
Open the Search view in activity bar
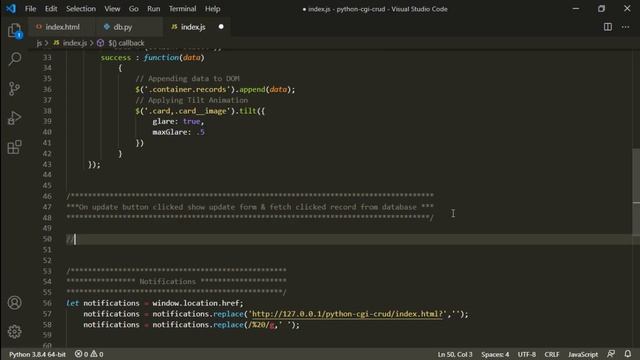[15, 59]
